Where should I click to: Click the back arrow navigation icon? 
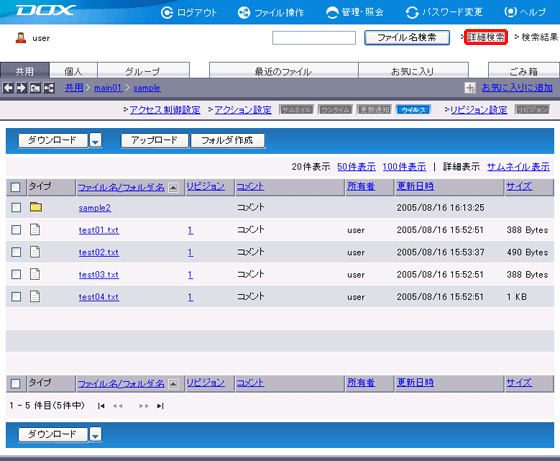click(x=8, y=87)
